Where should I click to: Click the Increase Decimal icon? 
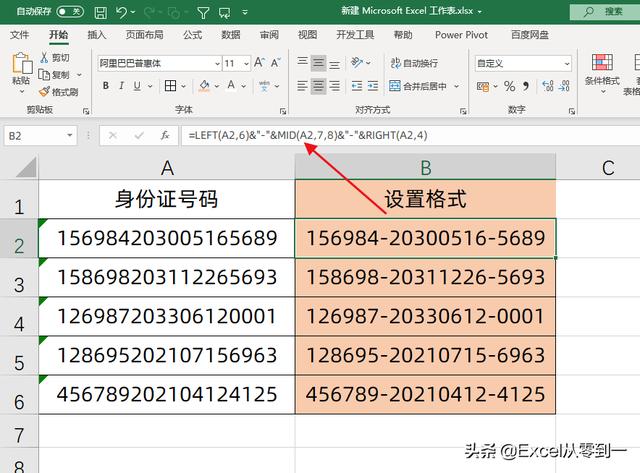coord(547,86)
